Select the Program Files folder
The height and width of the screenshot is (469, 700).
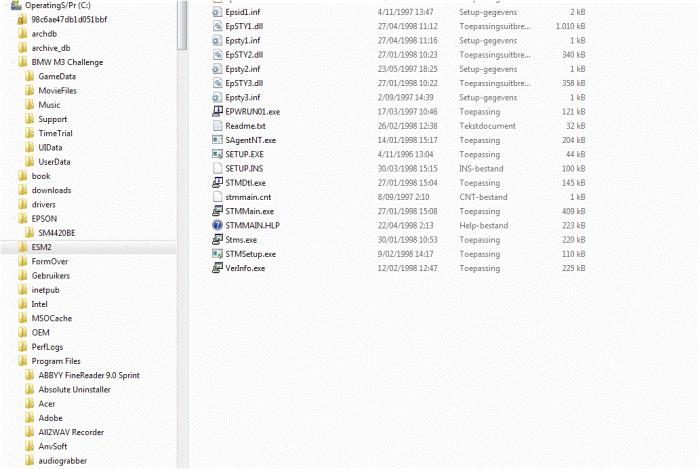click(56, 361)
